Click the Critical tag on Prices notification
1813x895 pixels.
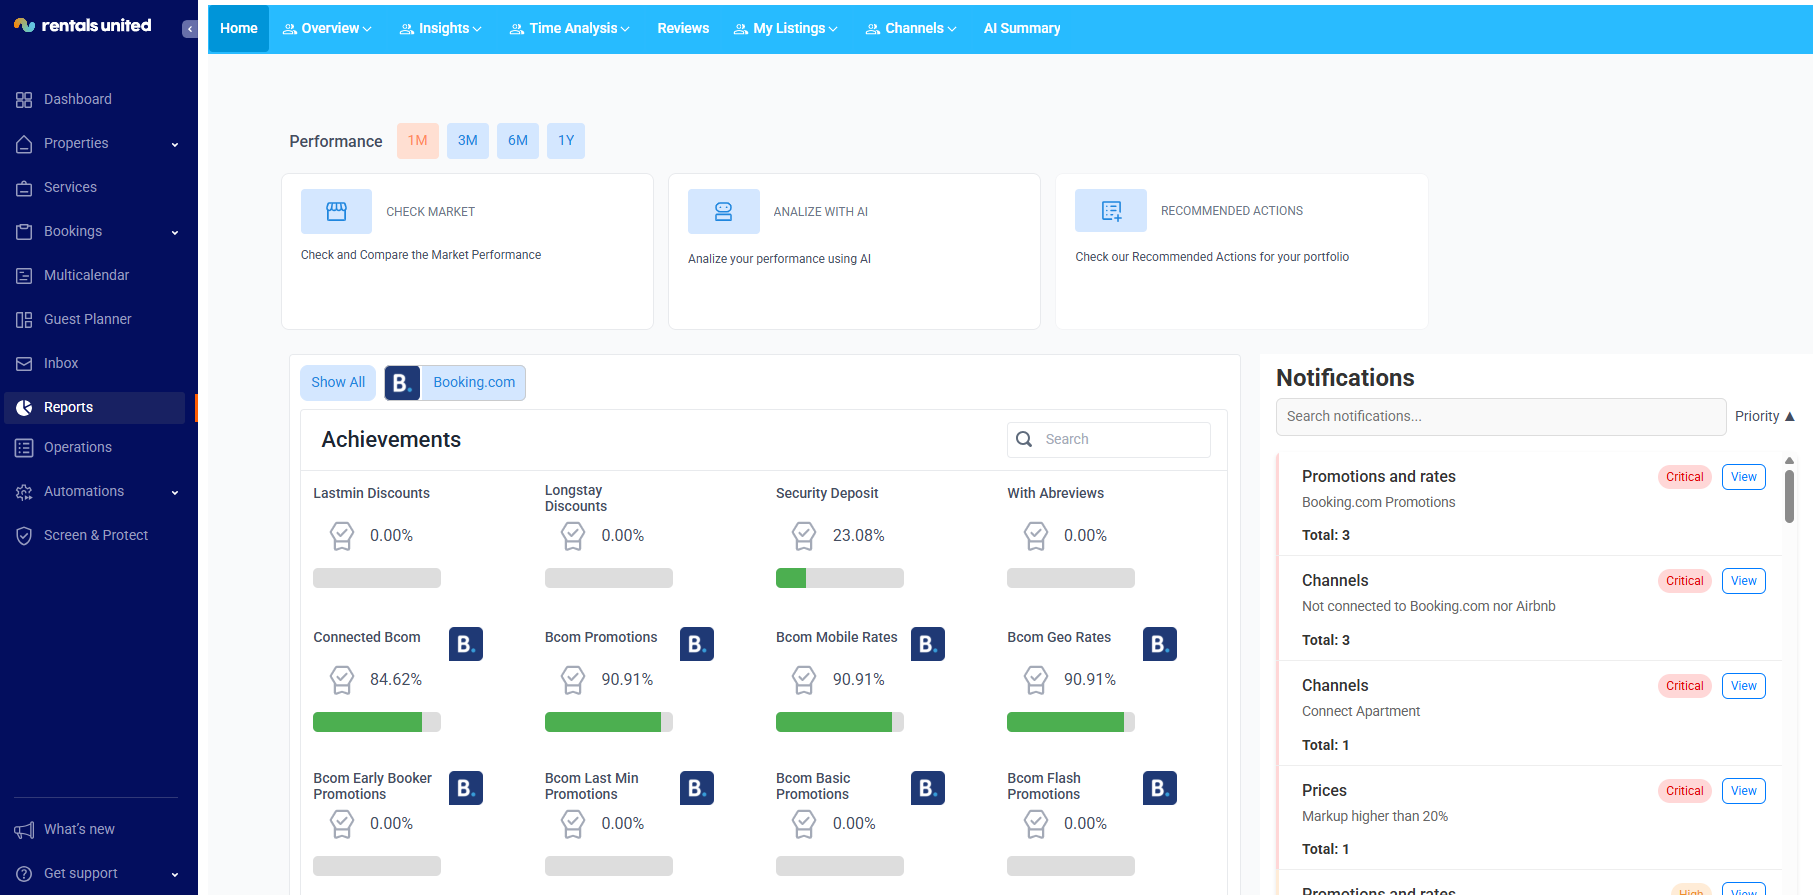[x=1685, y=791]
